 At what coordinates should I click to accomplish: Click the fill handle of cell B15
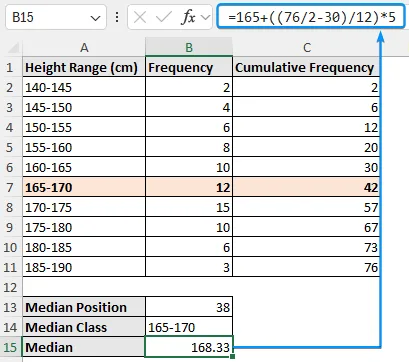(232, 356)
